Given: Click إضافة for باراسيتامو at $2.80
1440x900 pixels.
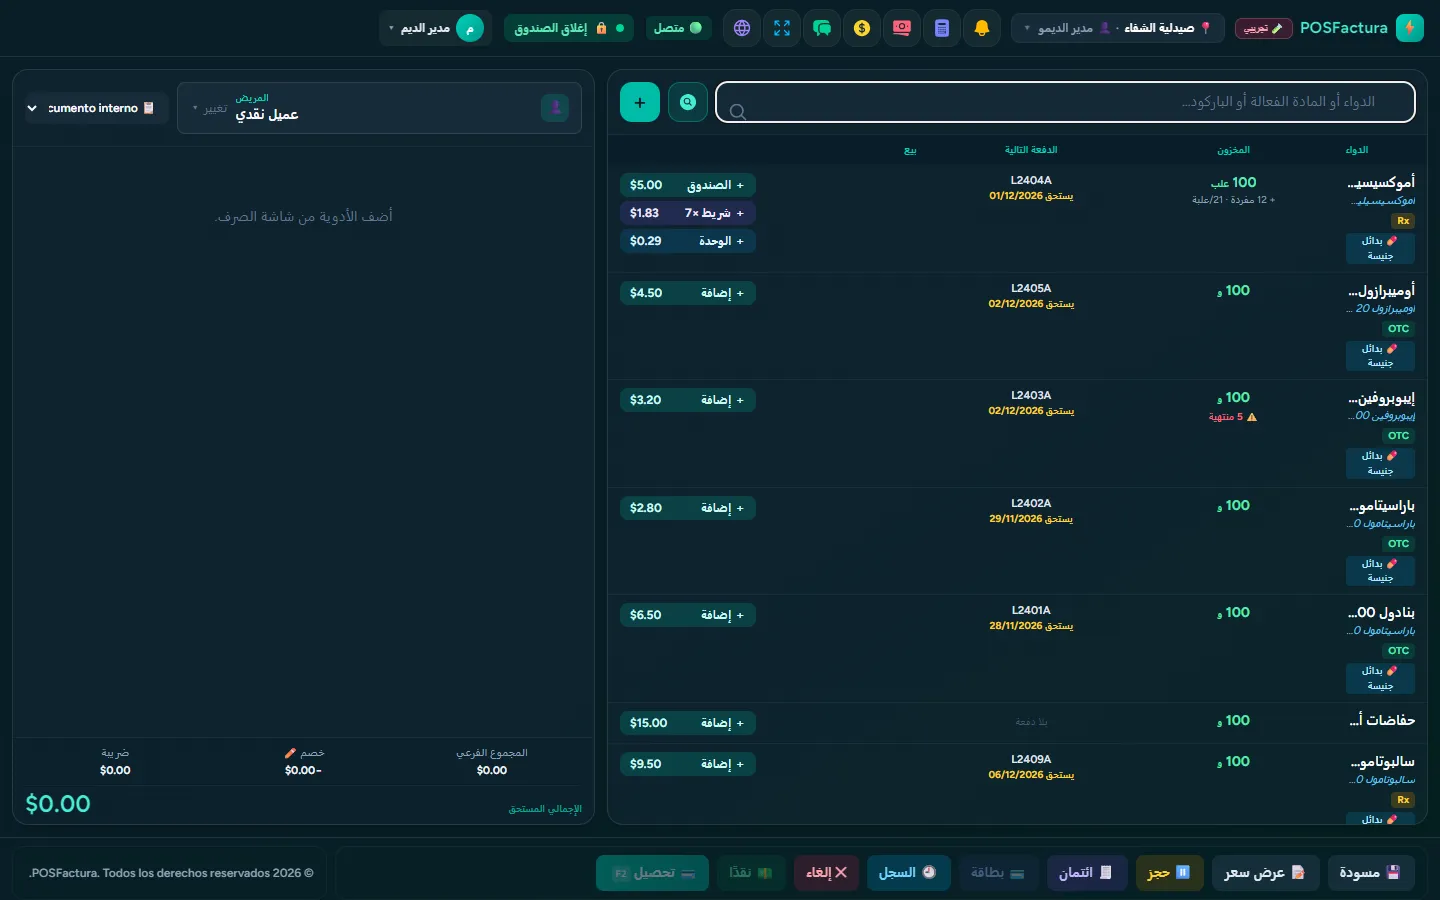Looking at the screenshot, I should [688, 508].
